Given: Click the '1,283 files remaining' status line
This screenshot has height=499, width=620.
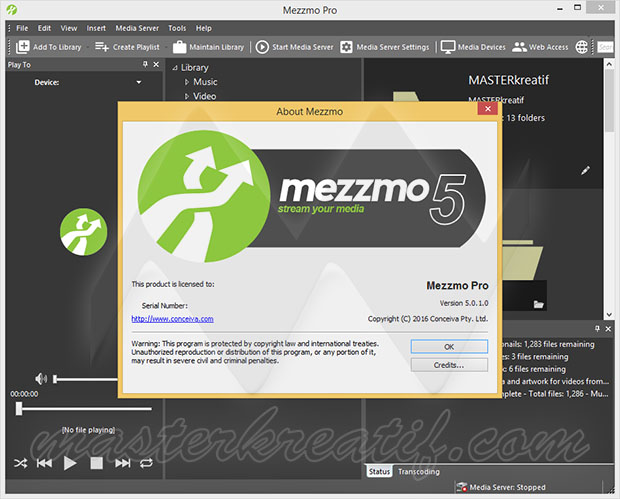Looking at the screenshot, I should tap(549, 344).
